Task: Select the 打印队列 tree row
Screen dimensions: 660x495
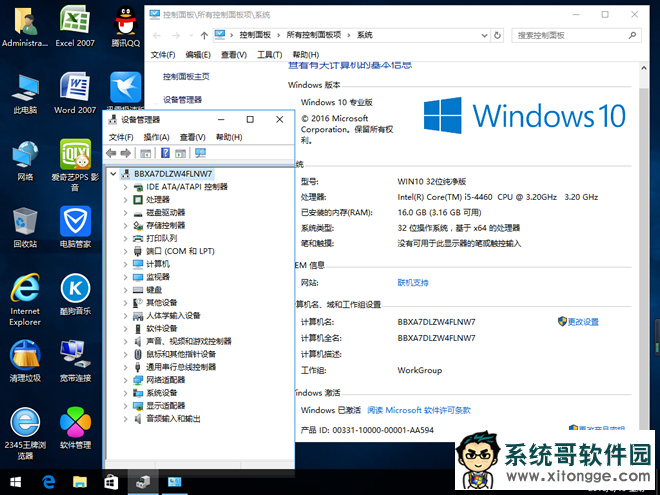Action: pos(155,238)
